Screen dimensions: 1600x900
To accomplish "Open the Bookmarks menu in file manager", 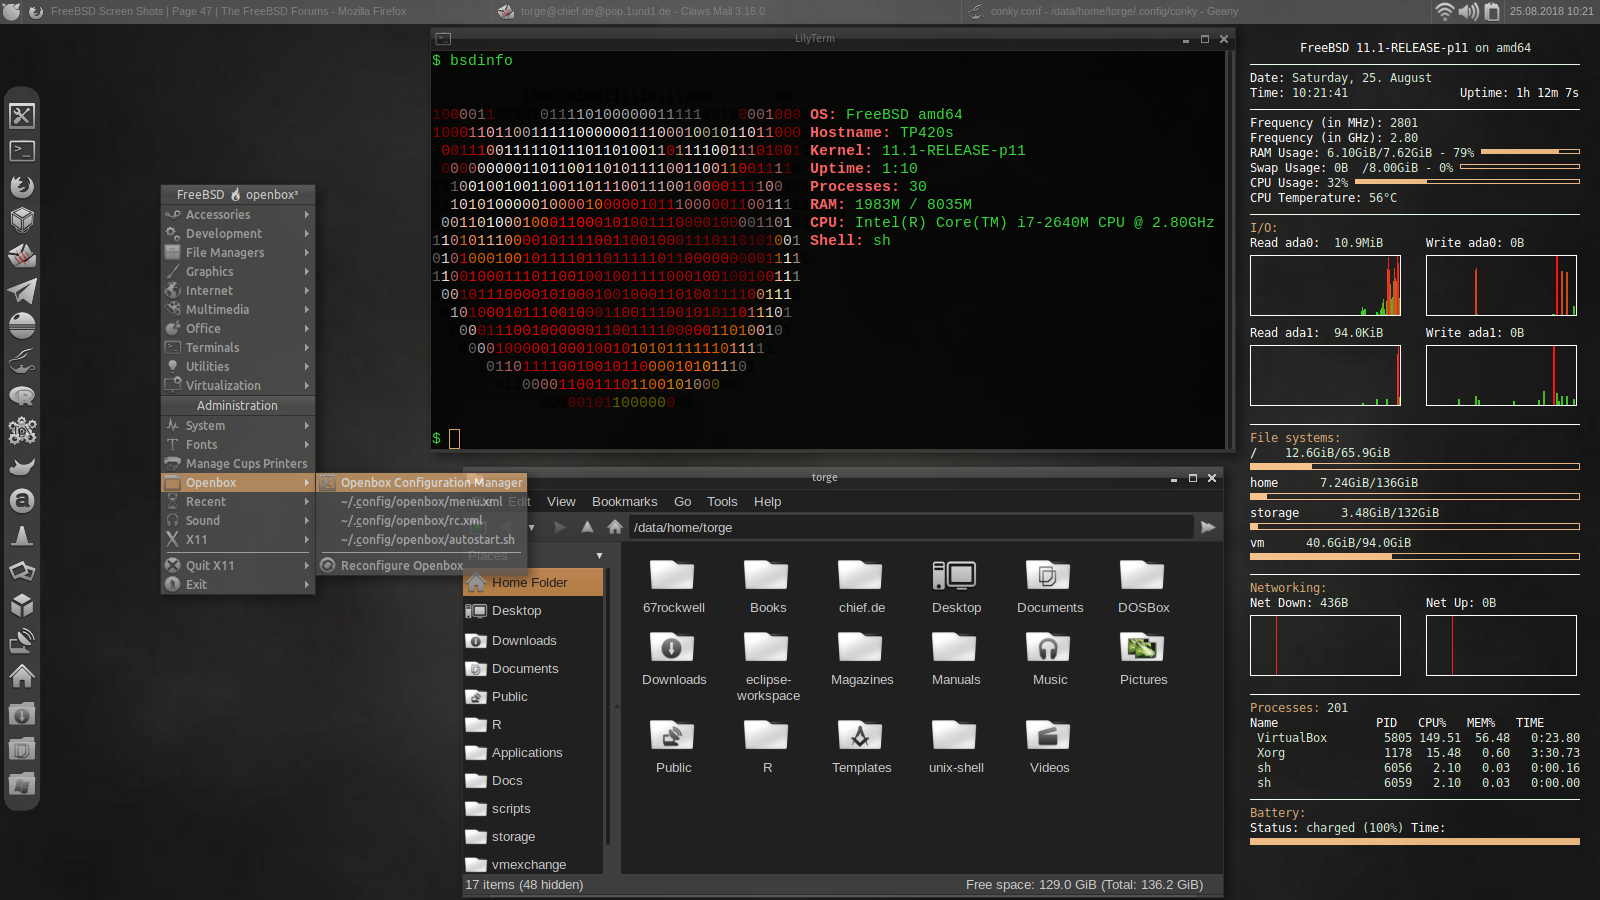I will [624, 502].
